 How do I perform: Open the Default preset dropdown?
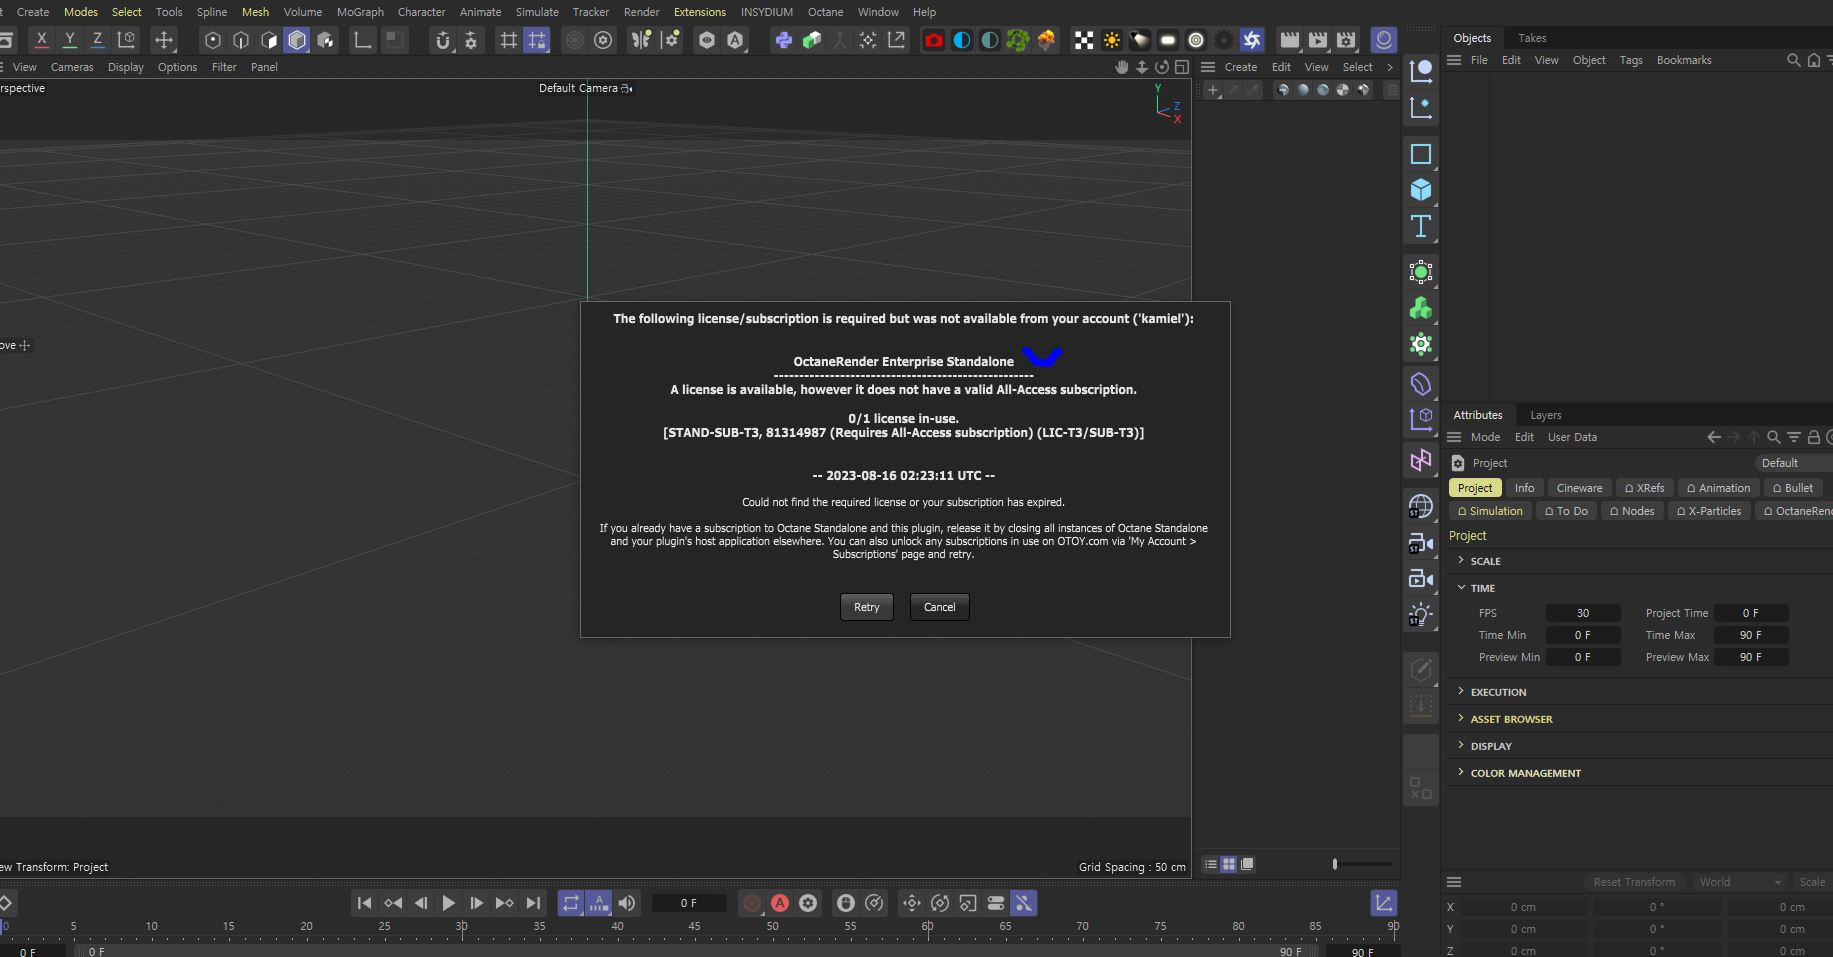click(1793, 463)
